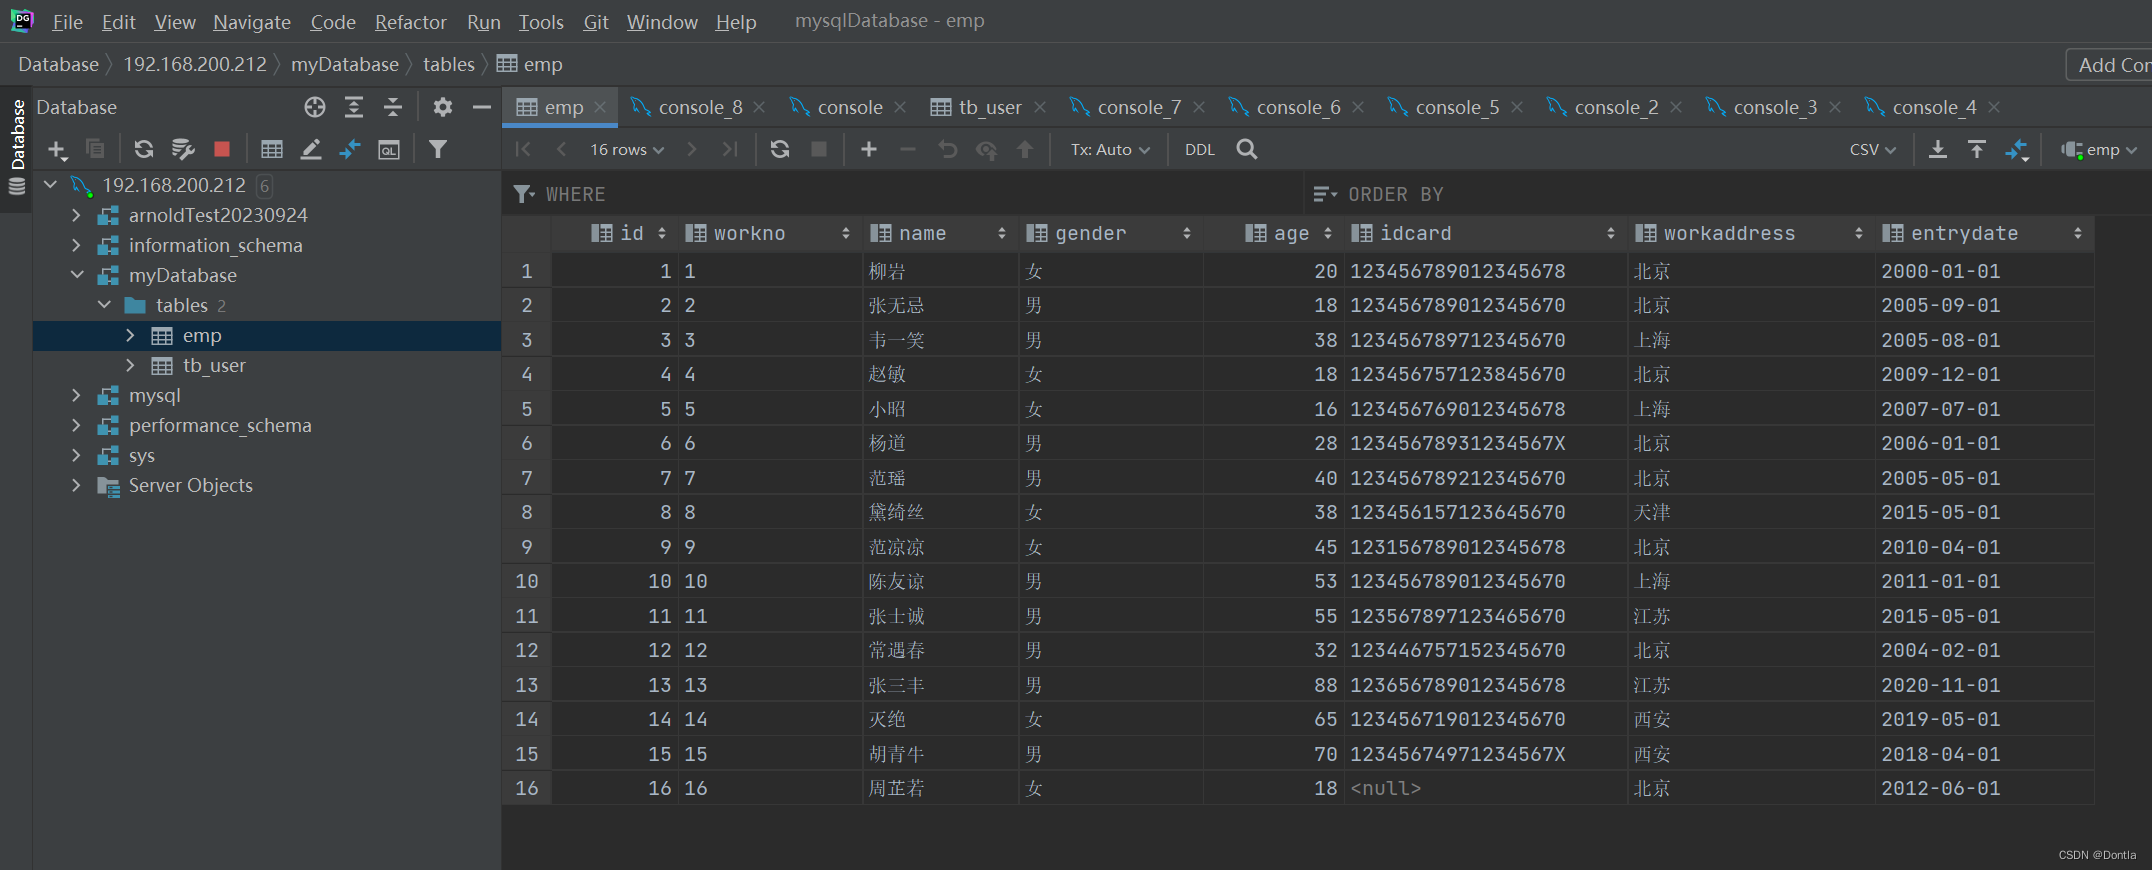
Task: Click the red Deactivate stop icon
Action: tap(222, 149)
